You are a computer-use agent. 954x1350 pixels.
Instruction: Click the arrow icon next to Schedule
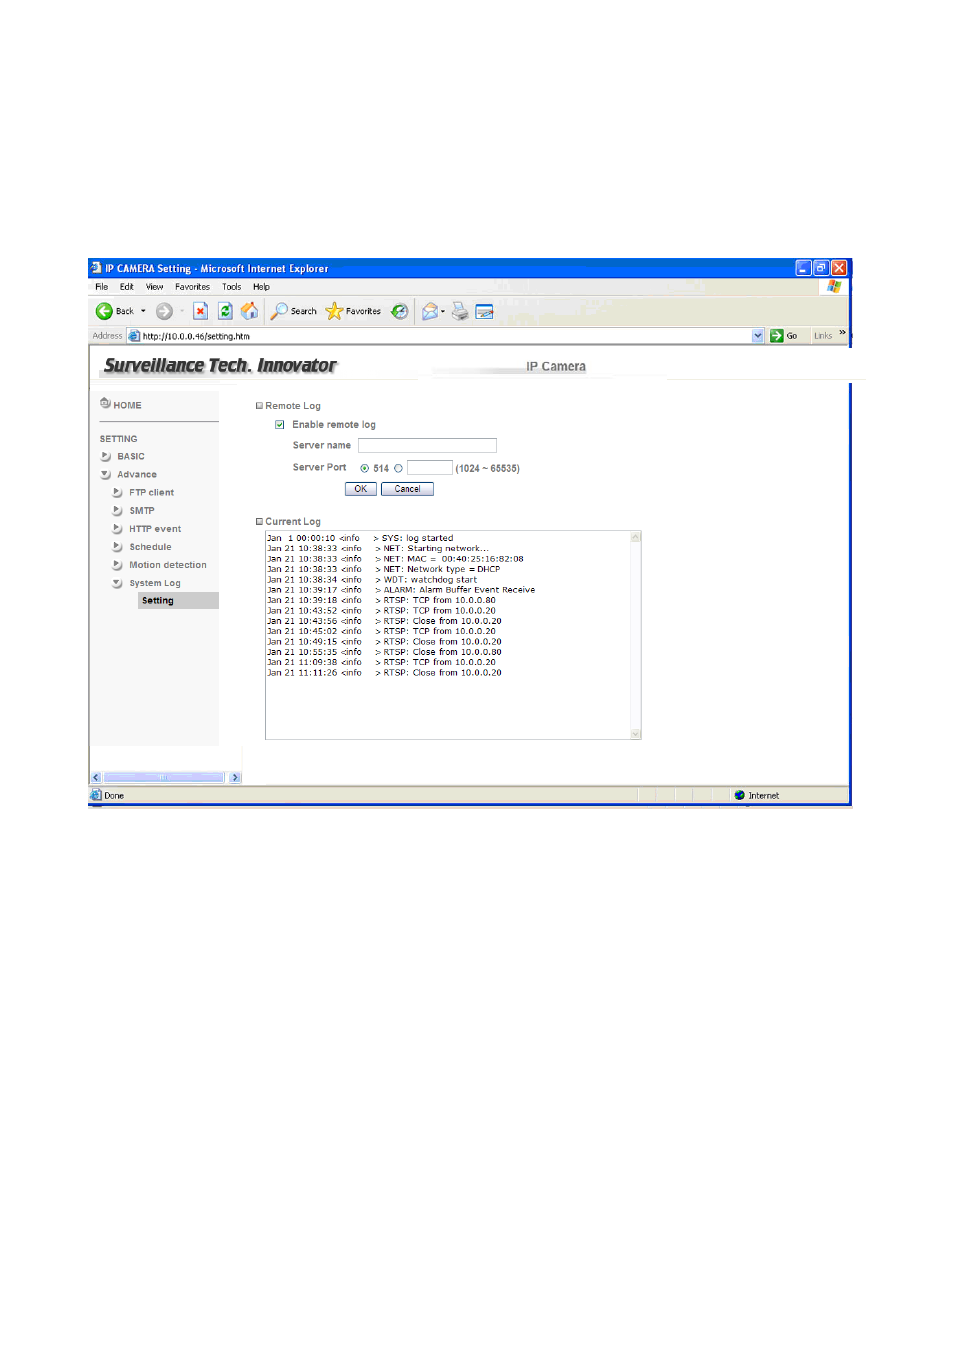pyautogui.click(x=117, y=546)
